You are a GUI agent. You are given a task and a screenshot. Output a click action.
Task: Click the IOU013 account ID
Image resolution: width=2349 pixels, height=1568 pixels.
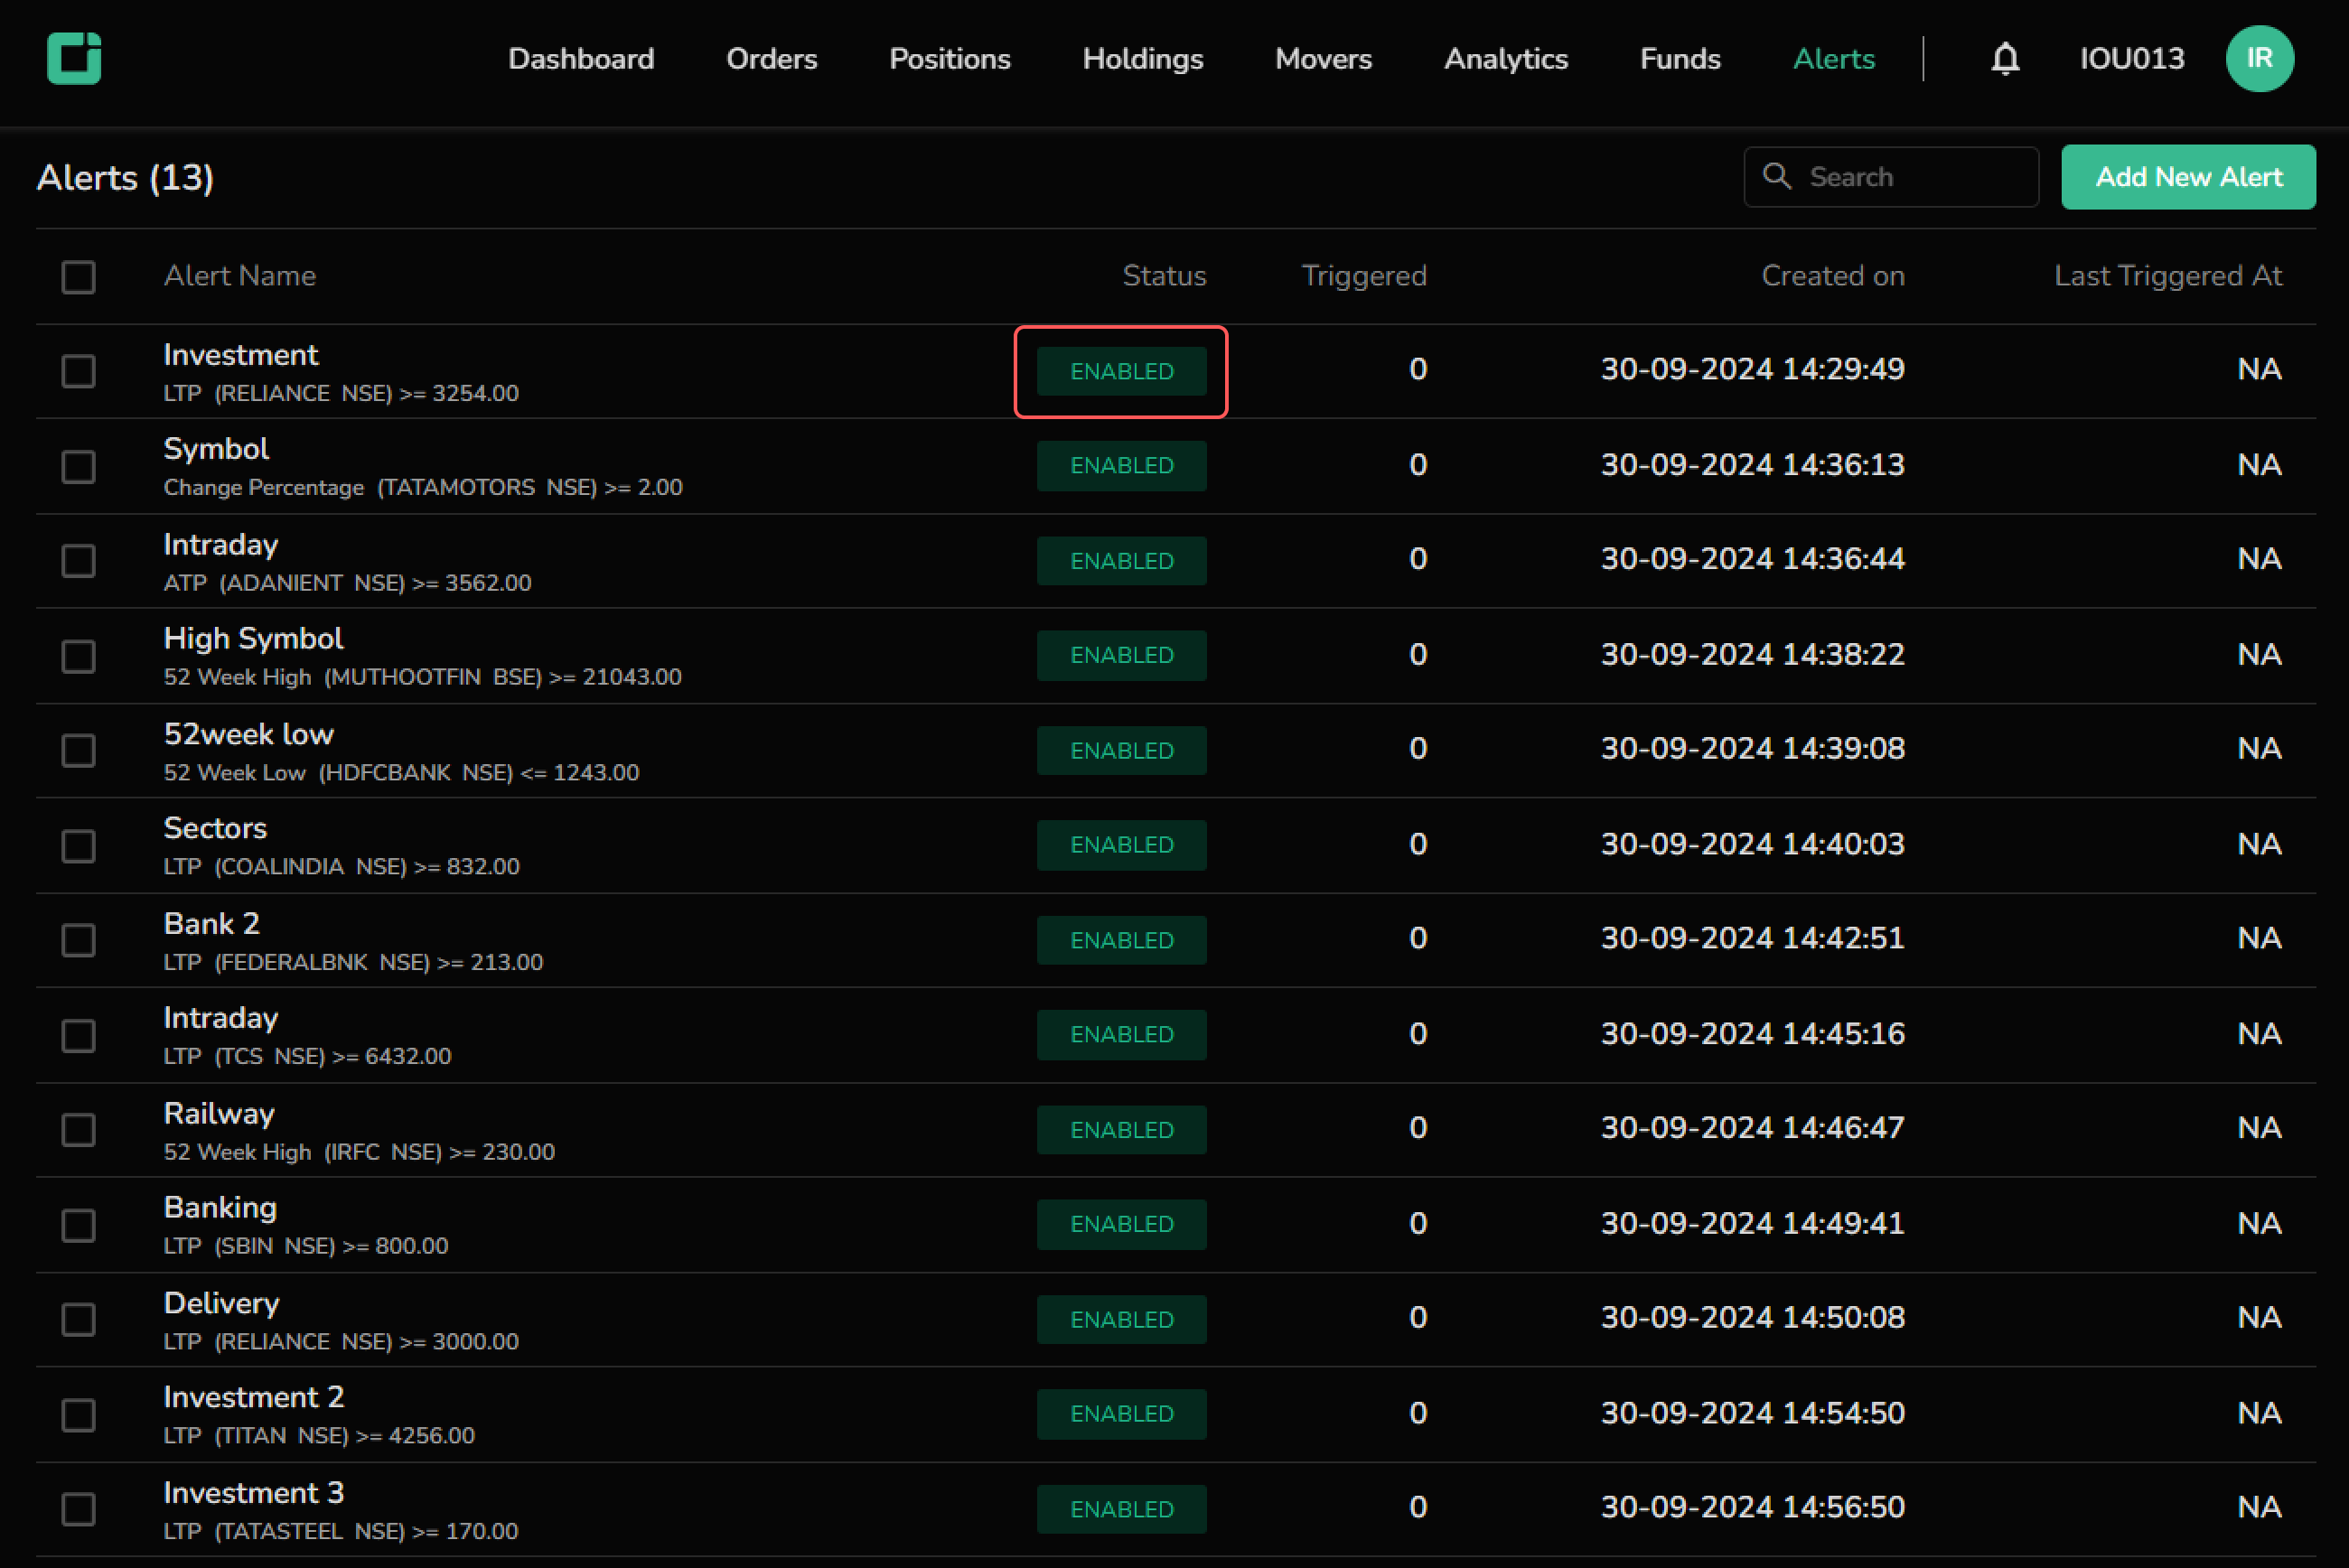[2131, 58]
